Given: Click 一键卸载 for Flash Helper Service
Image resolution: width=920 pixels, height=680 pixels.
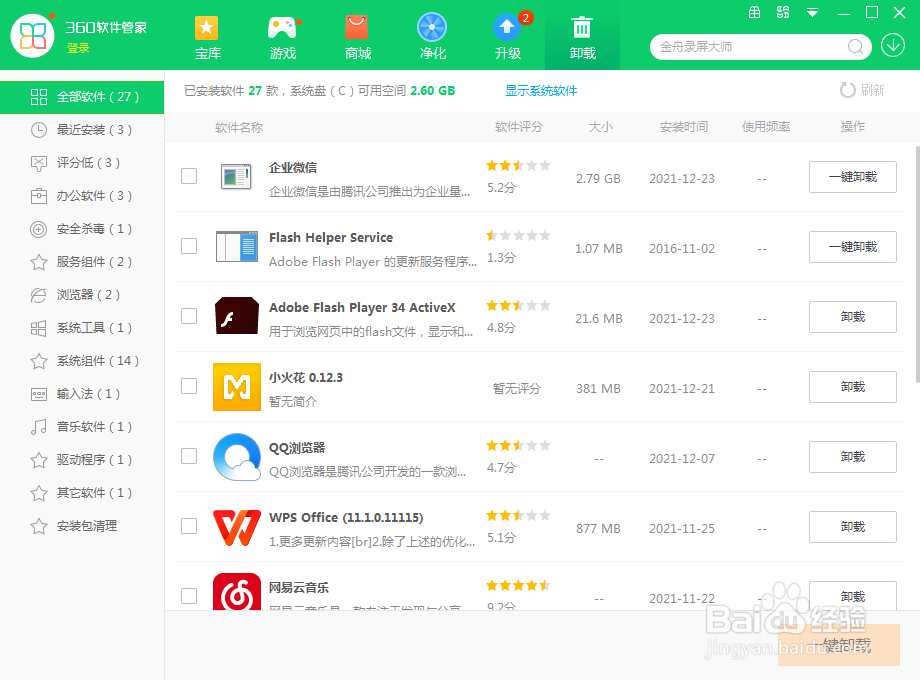Looking at the screenshot, I should [x=853, y=247].
